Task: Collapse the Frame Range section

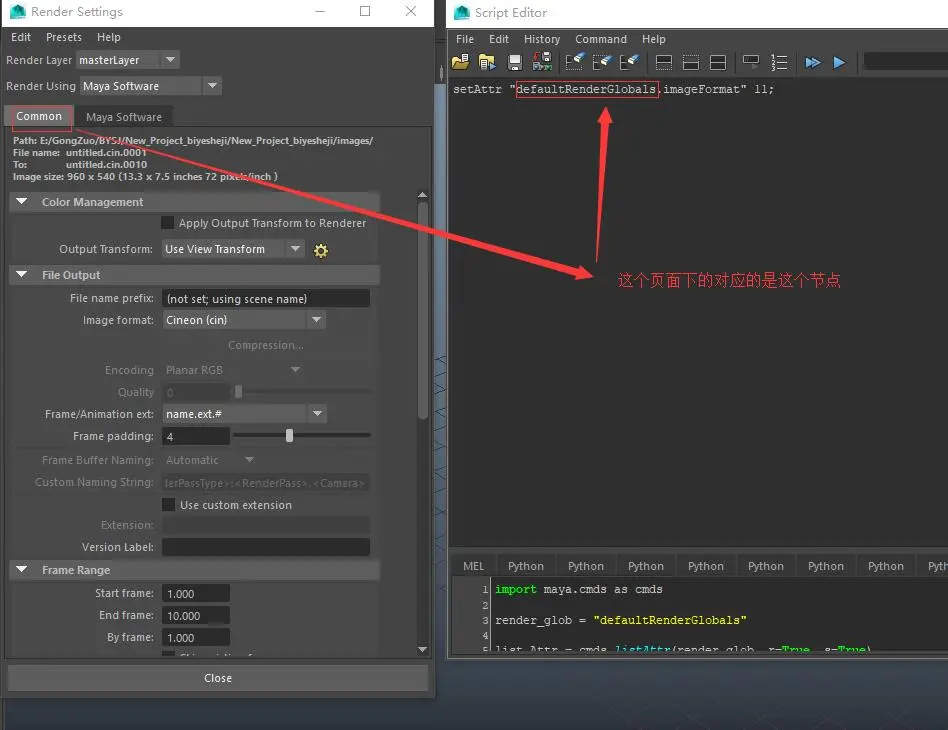Action: click(22, 570)
